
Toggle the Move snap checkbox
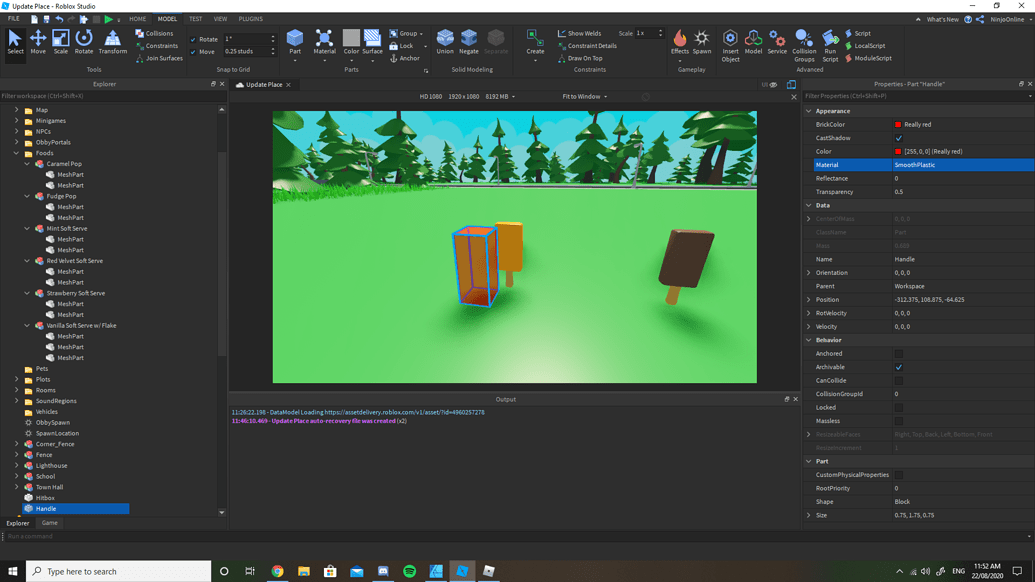(193, 51)
